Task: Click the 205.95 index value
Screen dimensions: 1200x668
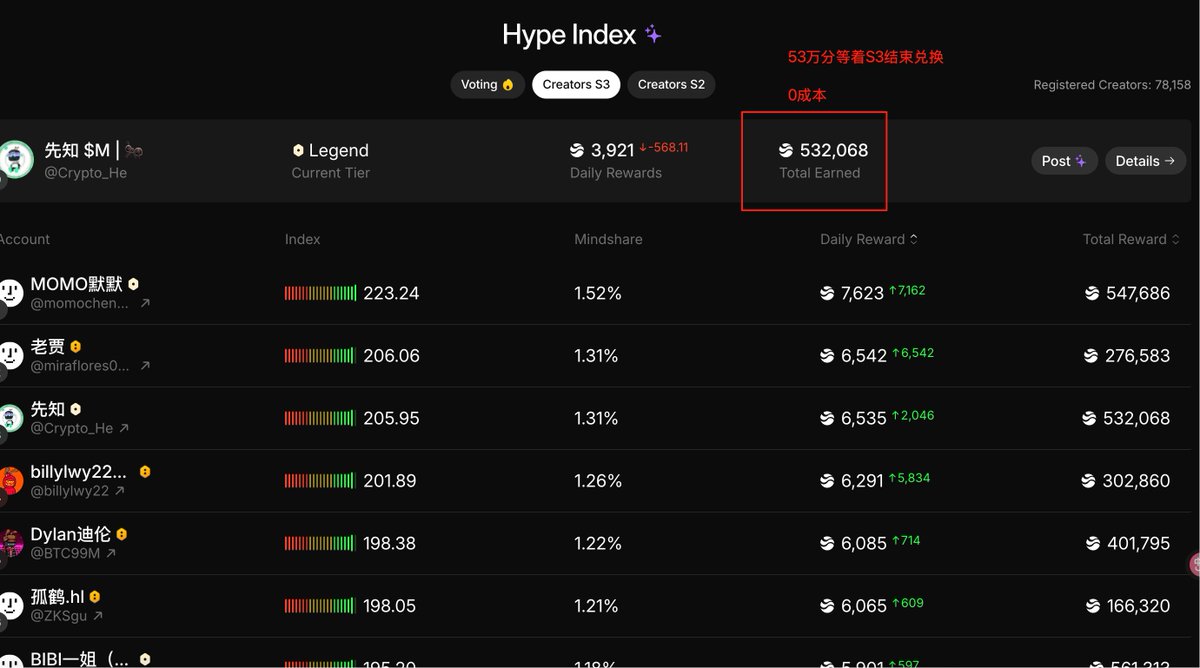Action: coord(391,418)
